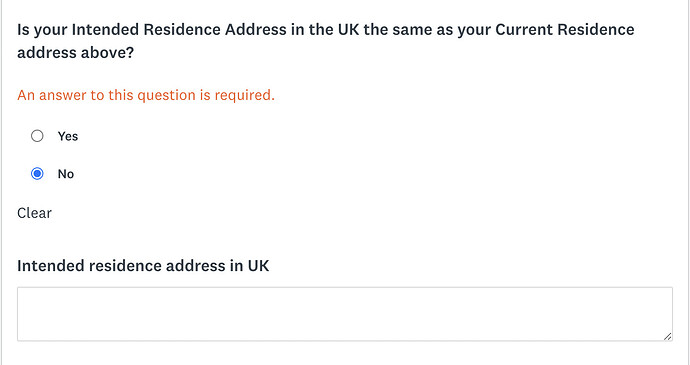This screenshot has width=690, height=365.
Task: Click "address above?" question text line
Action: click(76, 53)
